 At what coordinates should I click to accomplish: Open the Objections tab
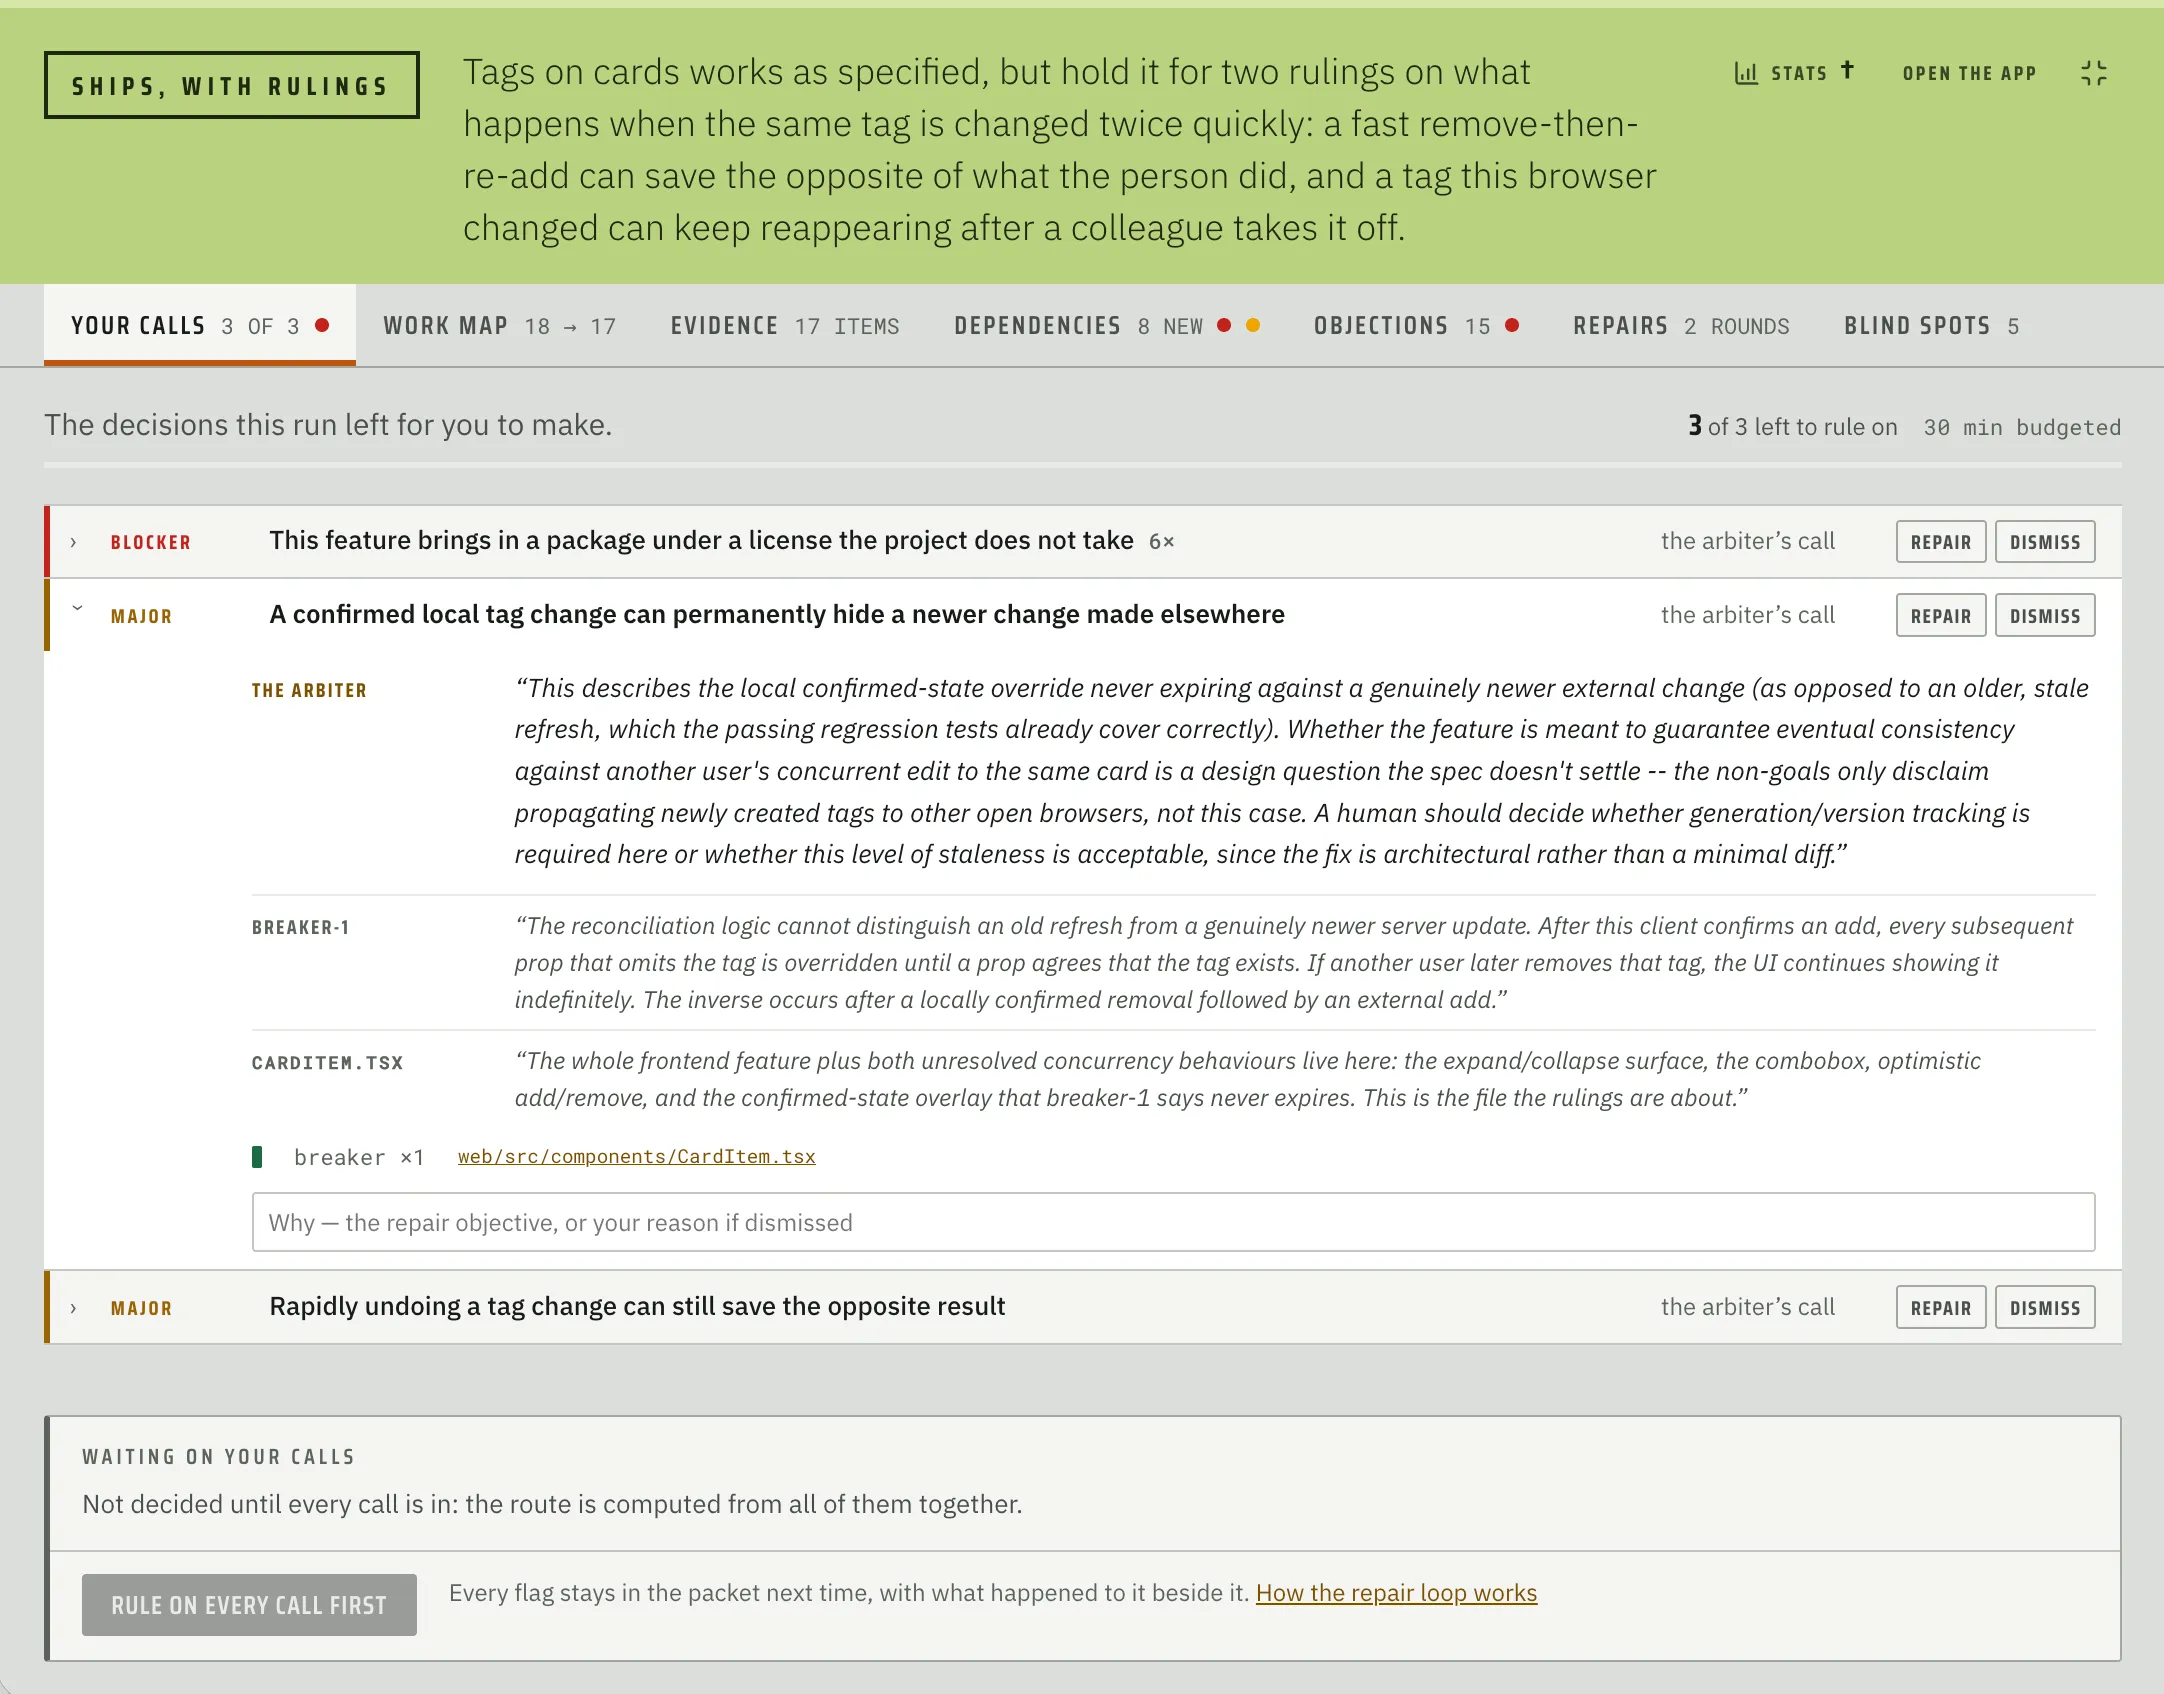coord(1416,326)
